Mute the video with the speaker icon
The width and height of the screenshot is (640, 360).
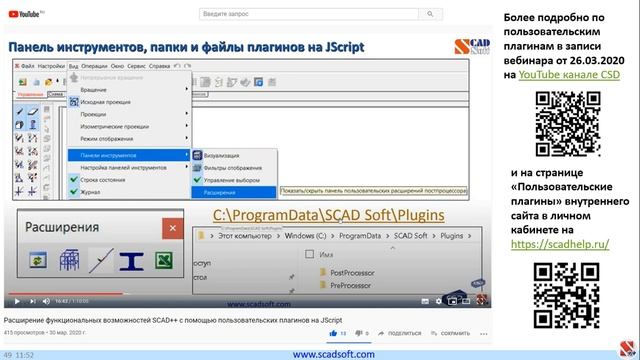coord(46,301)
